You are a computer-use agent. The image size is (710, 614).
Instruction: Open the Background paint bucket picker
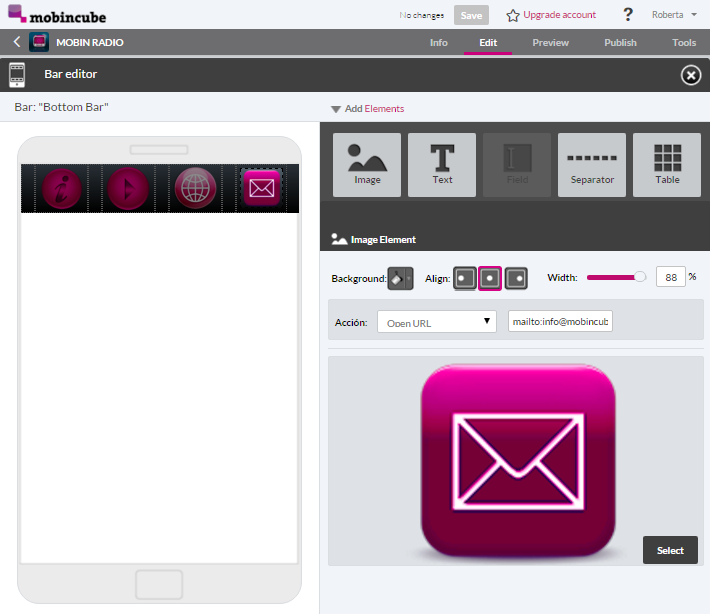point(400,278)
